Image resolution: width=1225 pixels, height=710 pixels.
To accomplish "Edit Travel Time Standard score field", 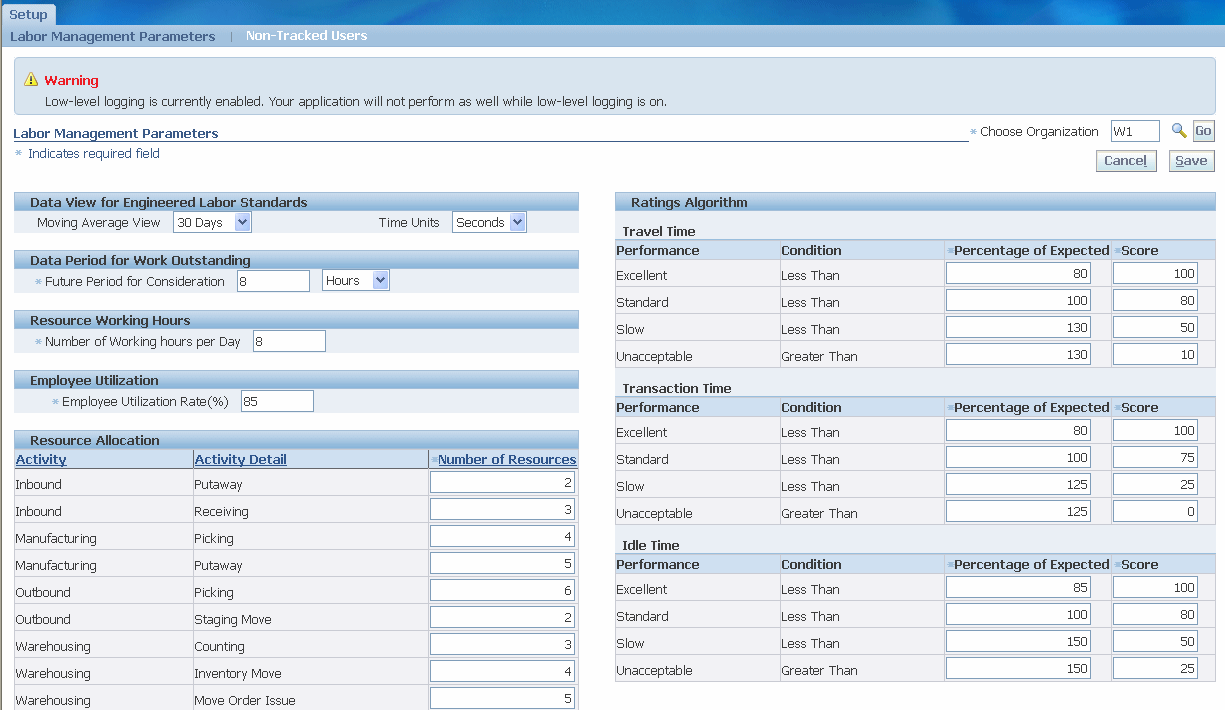I will click(x=1155, y=301).
